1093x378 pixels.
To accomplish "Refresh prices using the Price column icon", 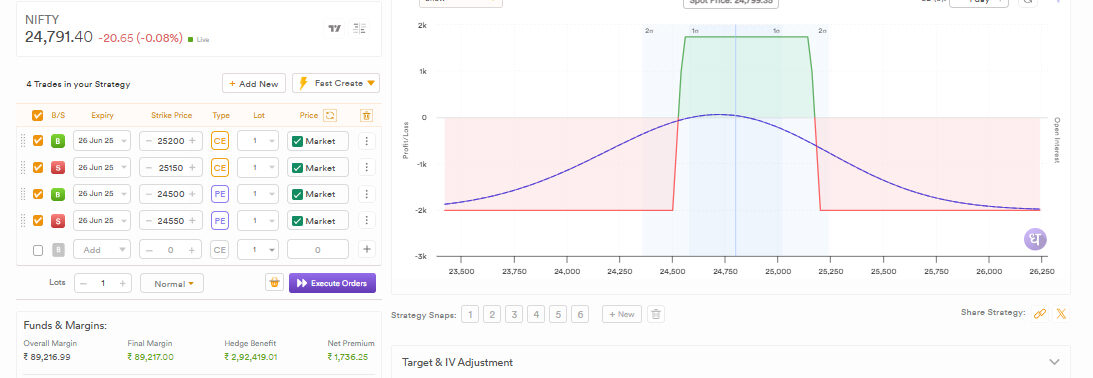I will pyautogui.click(x=330, y=115).
